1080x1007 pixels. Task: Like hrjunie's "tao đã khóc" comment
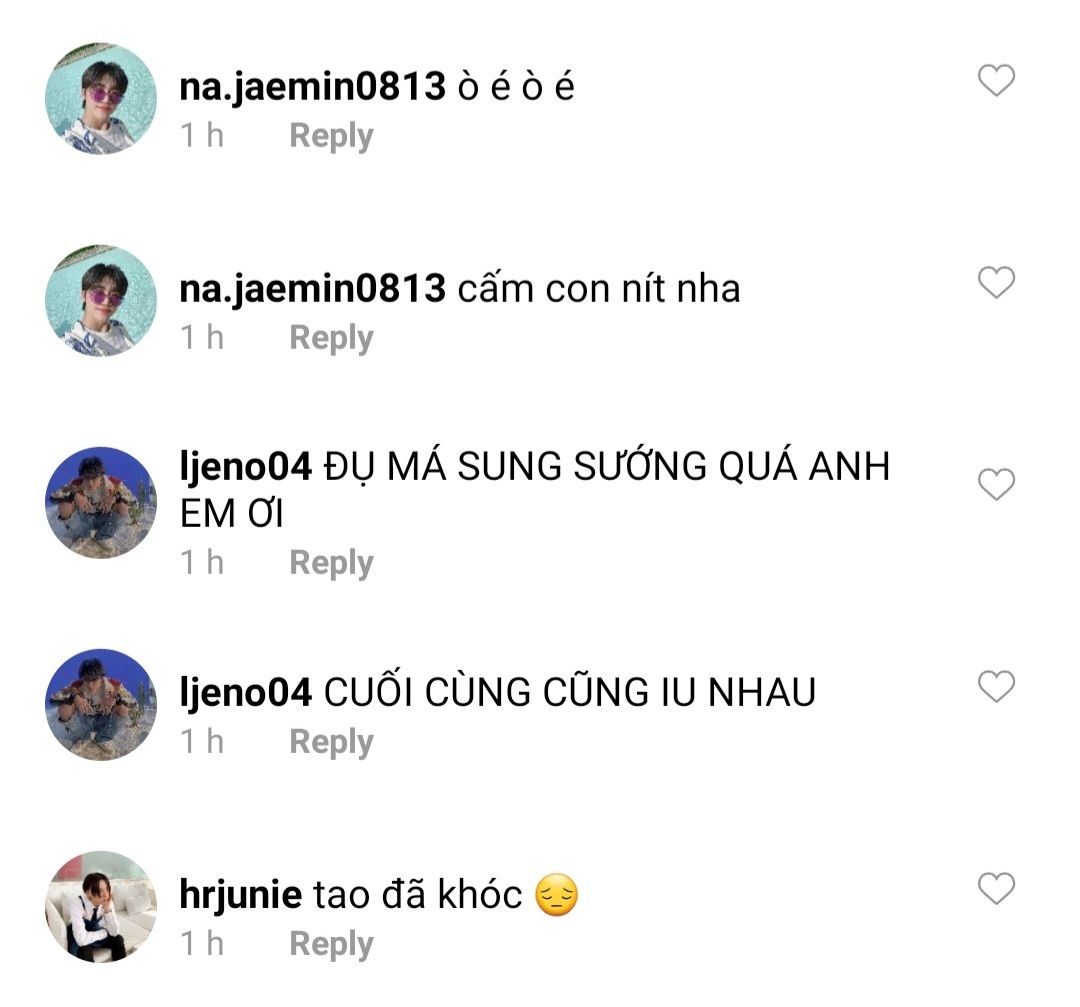click(x=996, y=889)
